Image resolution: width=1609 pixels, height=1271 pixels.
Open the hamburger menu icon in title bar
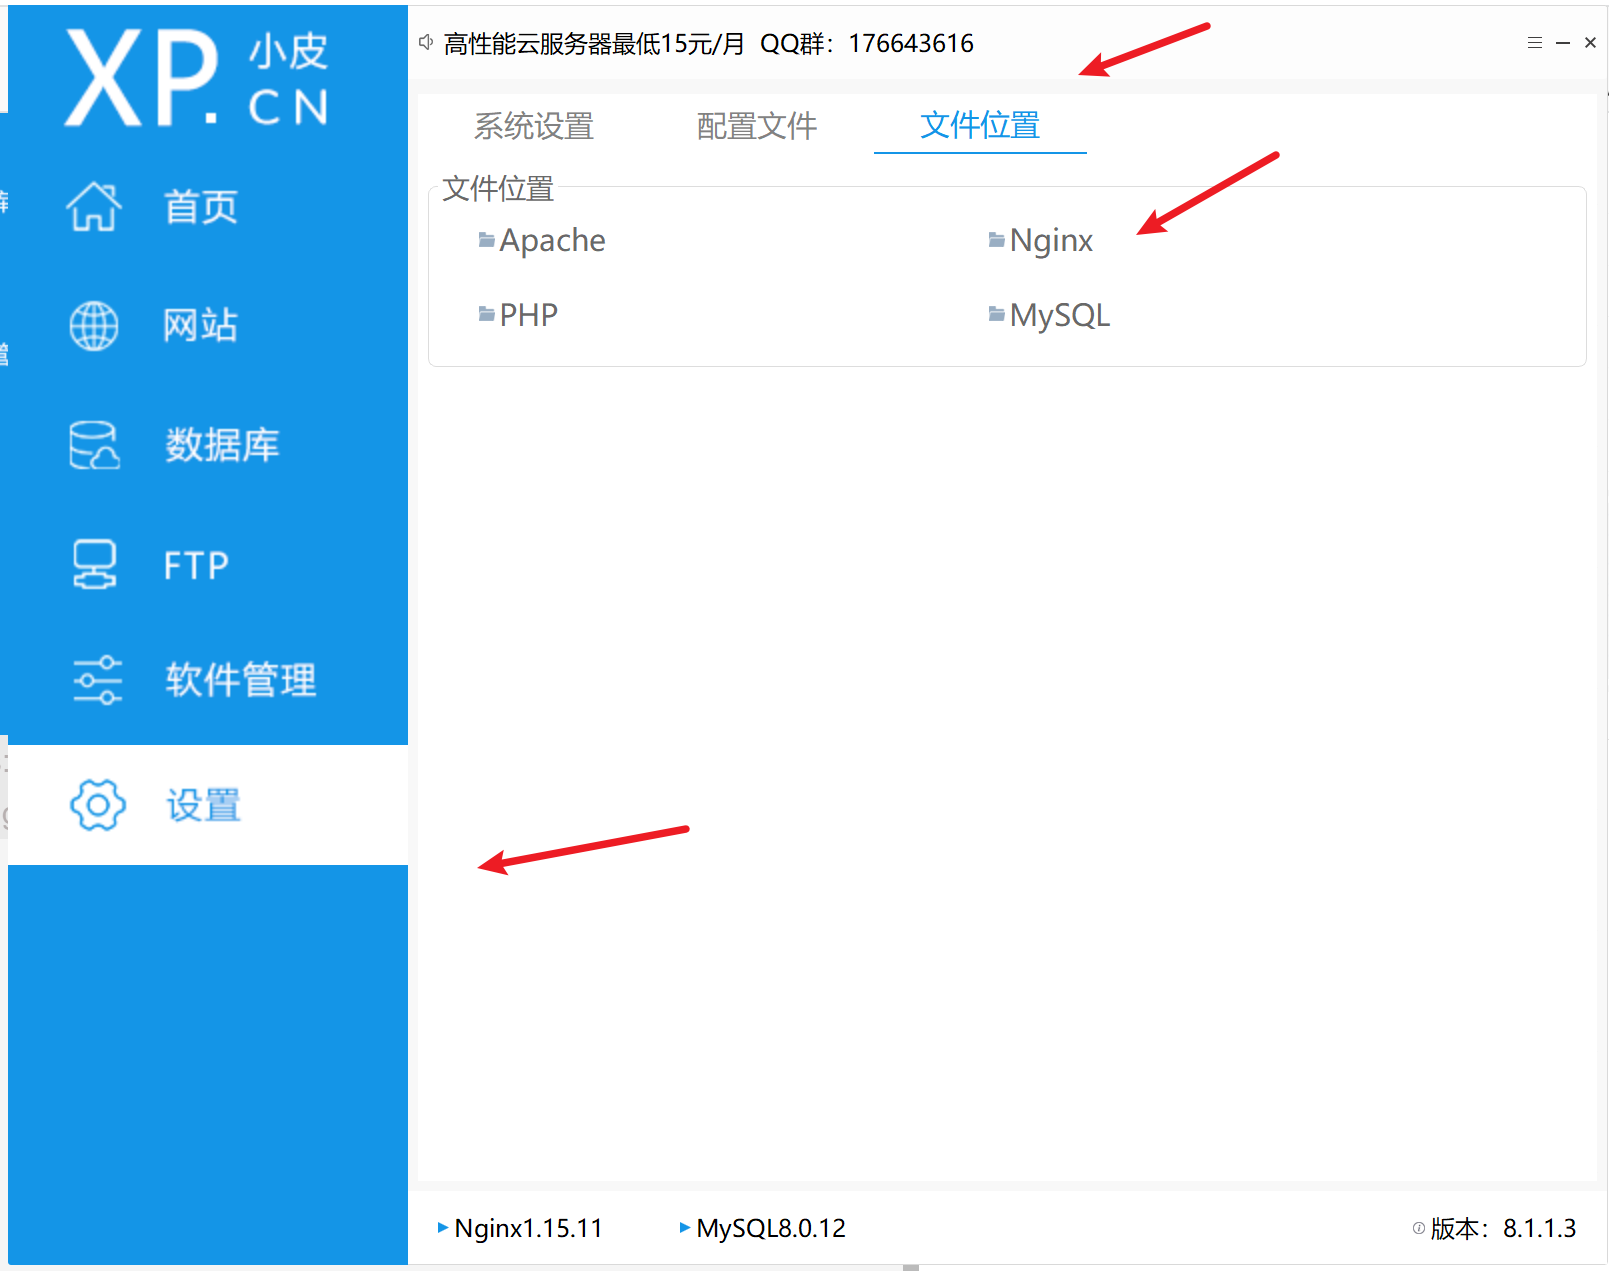(1535, 43)
